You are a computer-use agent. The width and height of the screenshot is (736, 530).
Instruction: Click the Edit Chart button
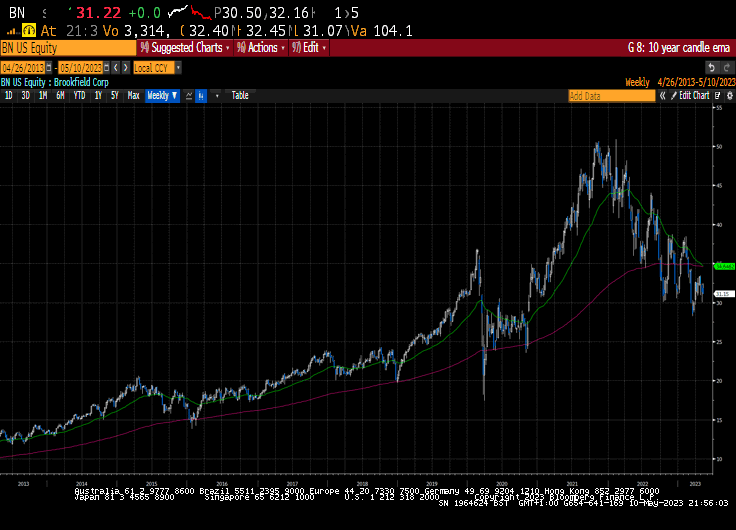point(690,96)
